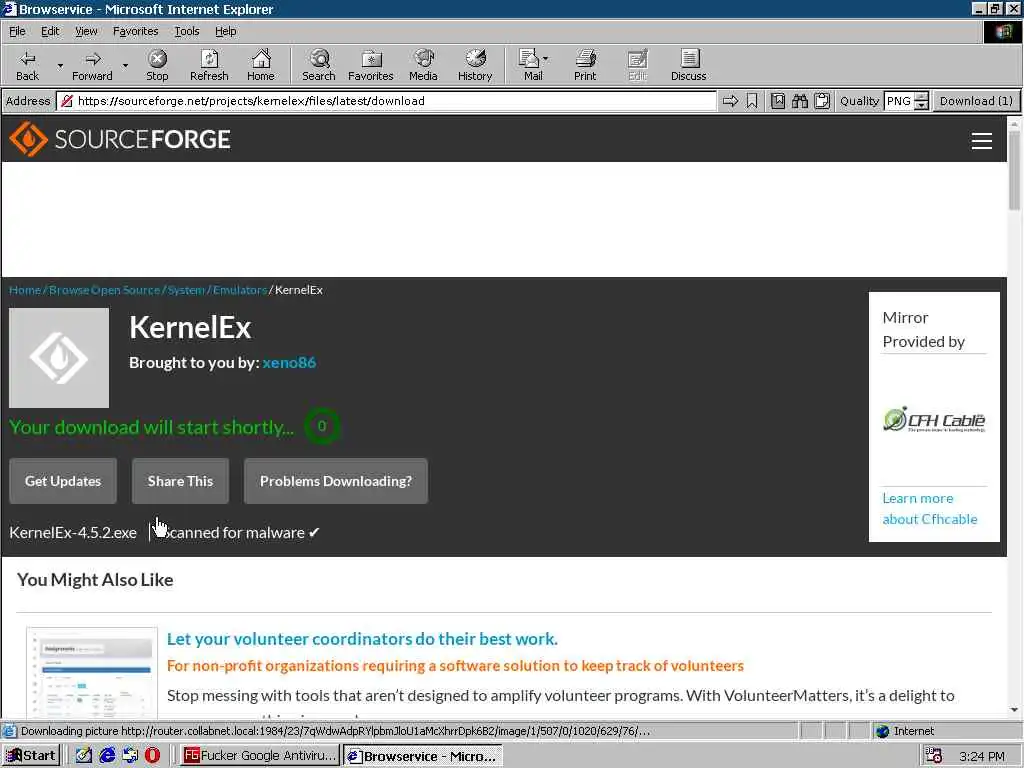Open the Media toolbar button
Image resolution: width=1024 pixels, height=768 pixels.
(x=423, y=65)
